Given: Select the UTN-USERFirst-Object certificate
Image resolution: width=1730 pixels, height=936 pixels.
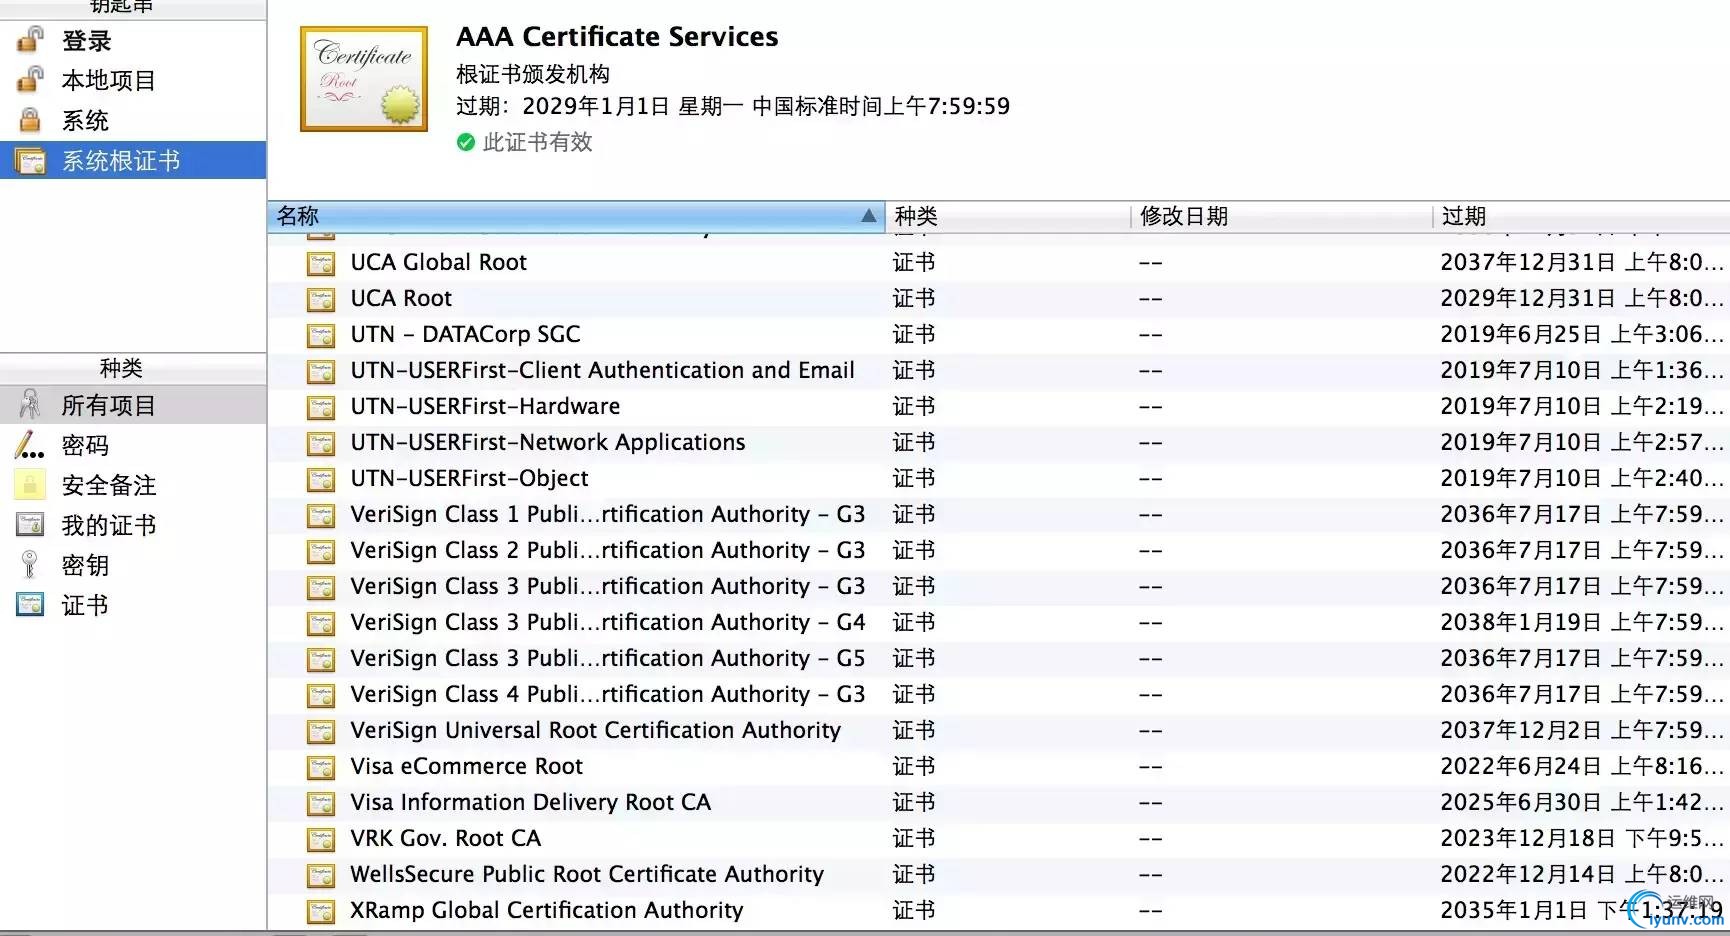Looking at the screenshot, I should [x=998, y=479].
